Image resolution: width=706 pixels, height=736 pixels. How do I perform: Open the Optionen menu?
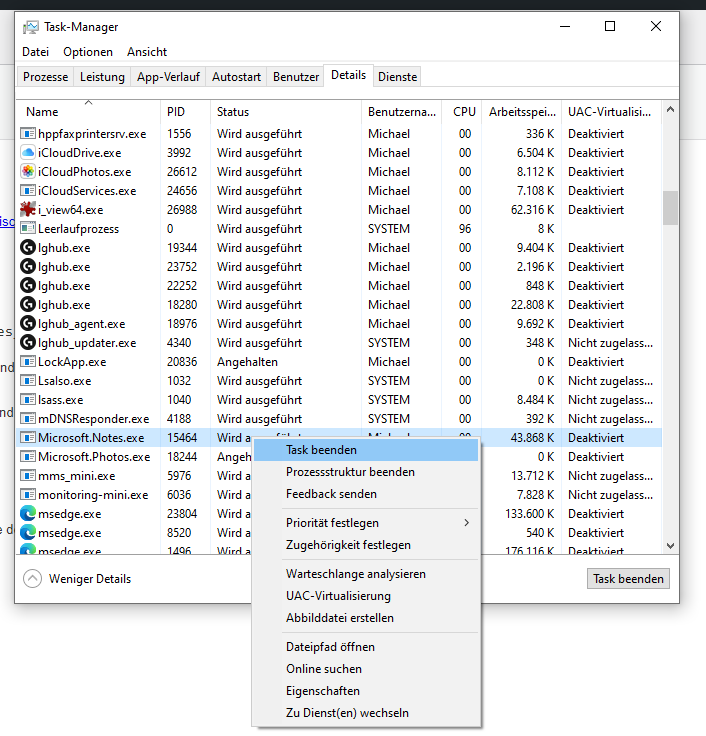pyautogui.click(x=88, y=52)
